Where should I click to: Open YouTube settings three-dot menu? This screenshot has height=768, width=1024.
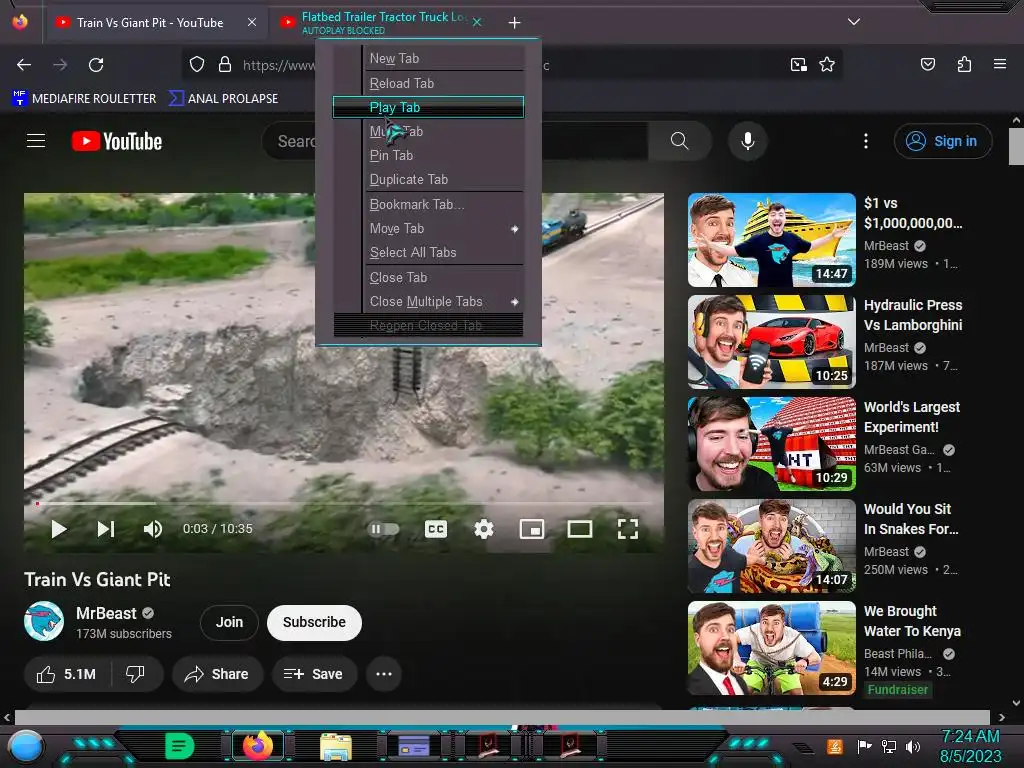(866, 141)
